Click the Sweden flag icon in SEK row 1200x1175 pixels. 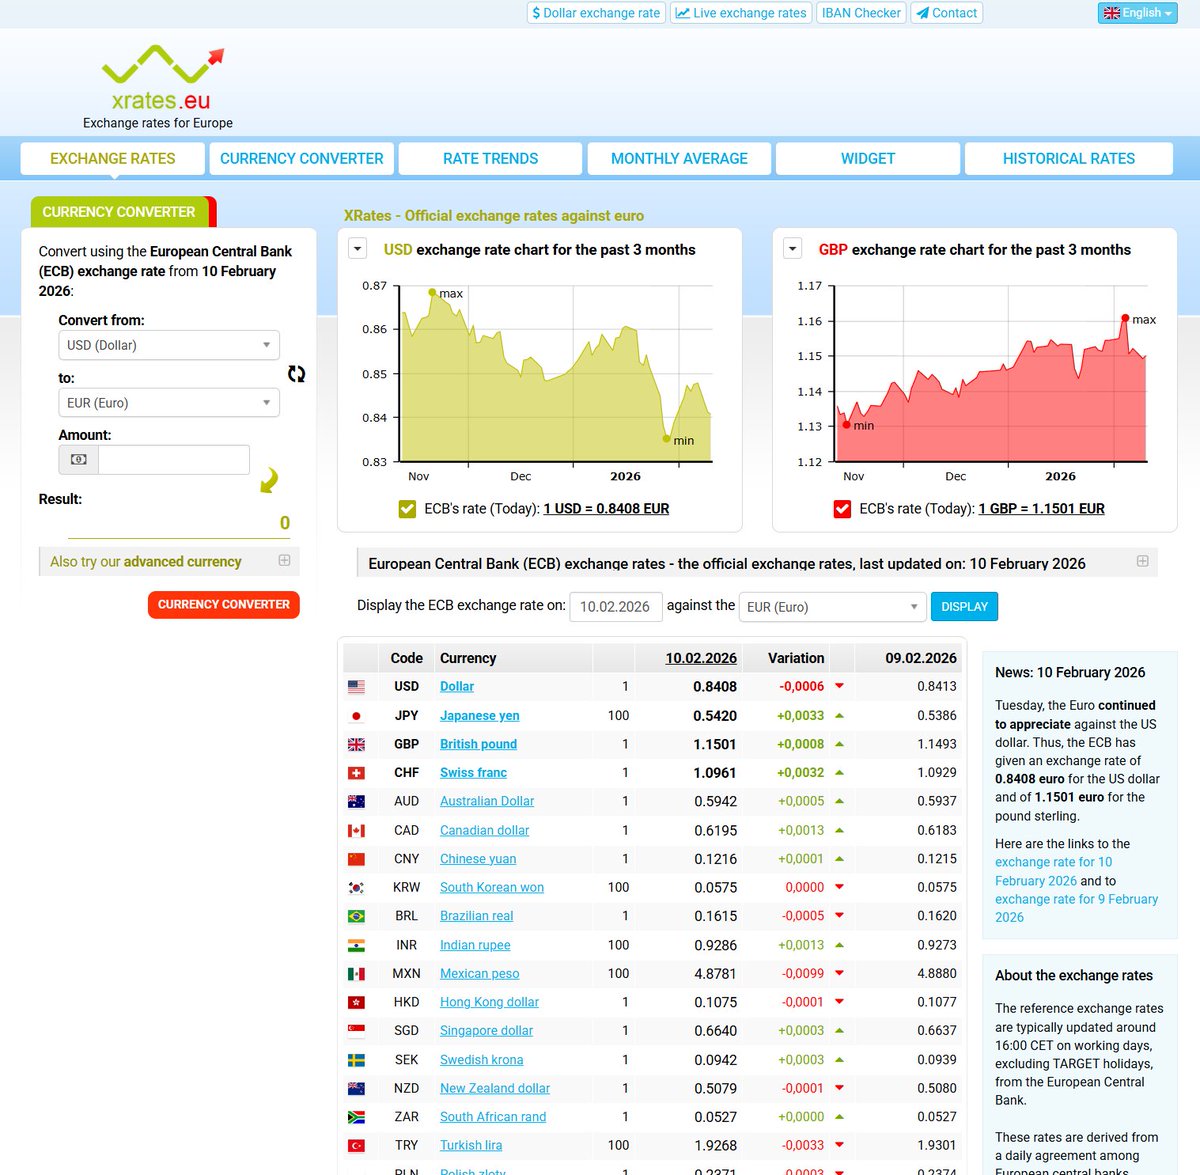(356, 1060)
